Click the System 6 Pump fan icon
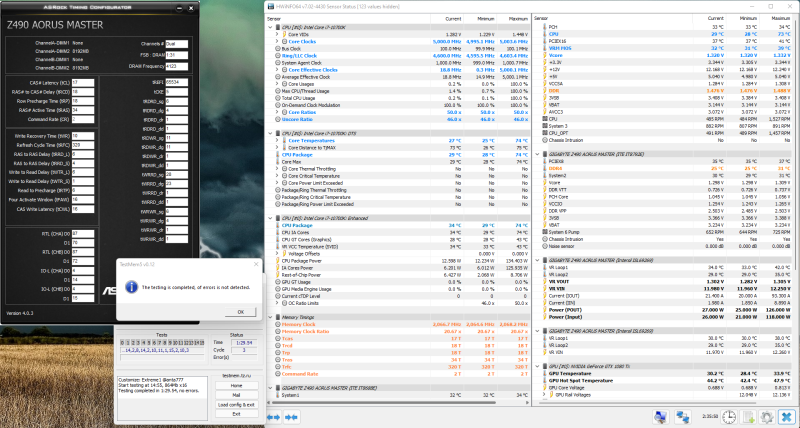 545,232
